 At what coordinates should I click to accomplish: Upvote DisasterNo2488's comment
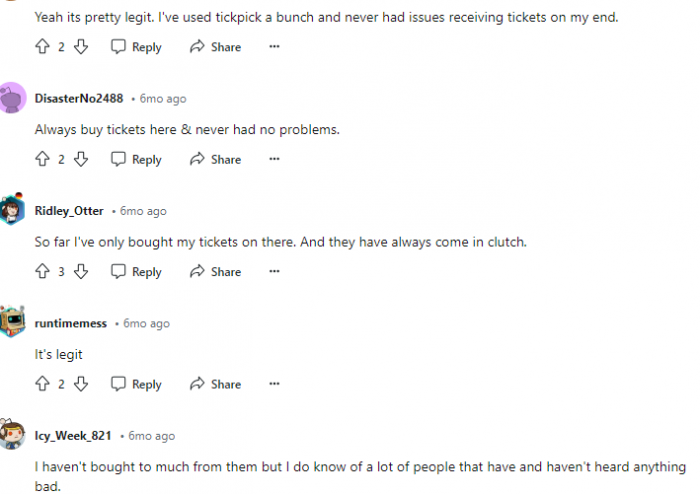[42, 159]
